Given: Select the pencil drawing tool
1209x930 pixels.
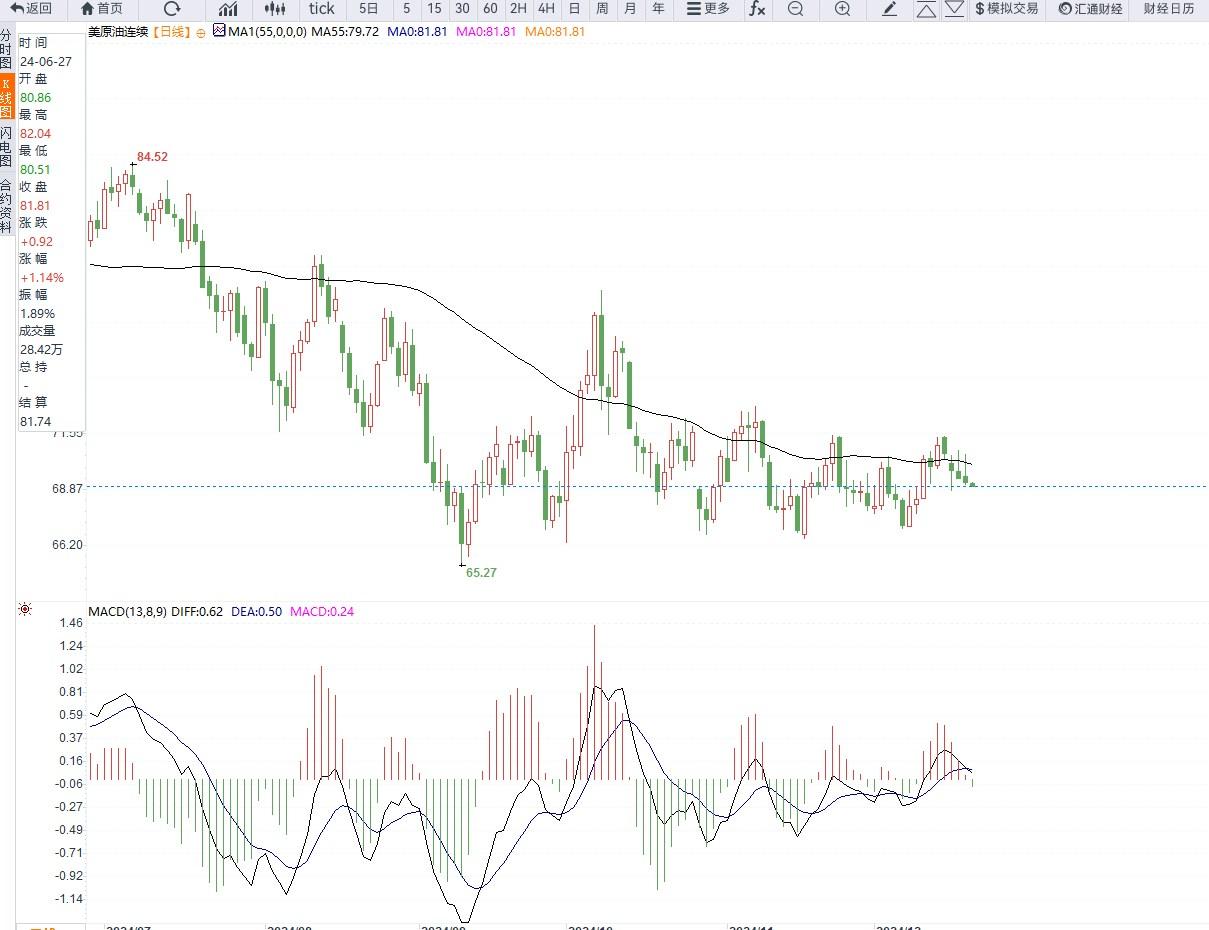Looking at the screenshot, I should (890, 9).
